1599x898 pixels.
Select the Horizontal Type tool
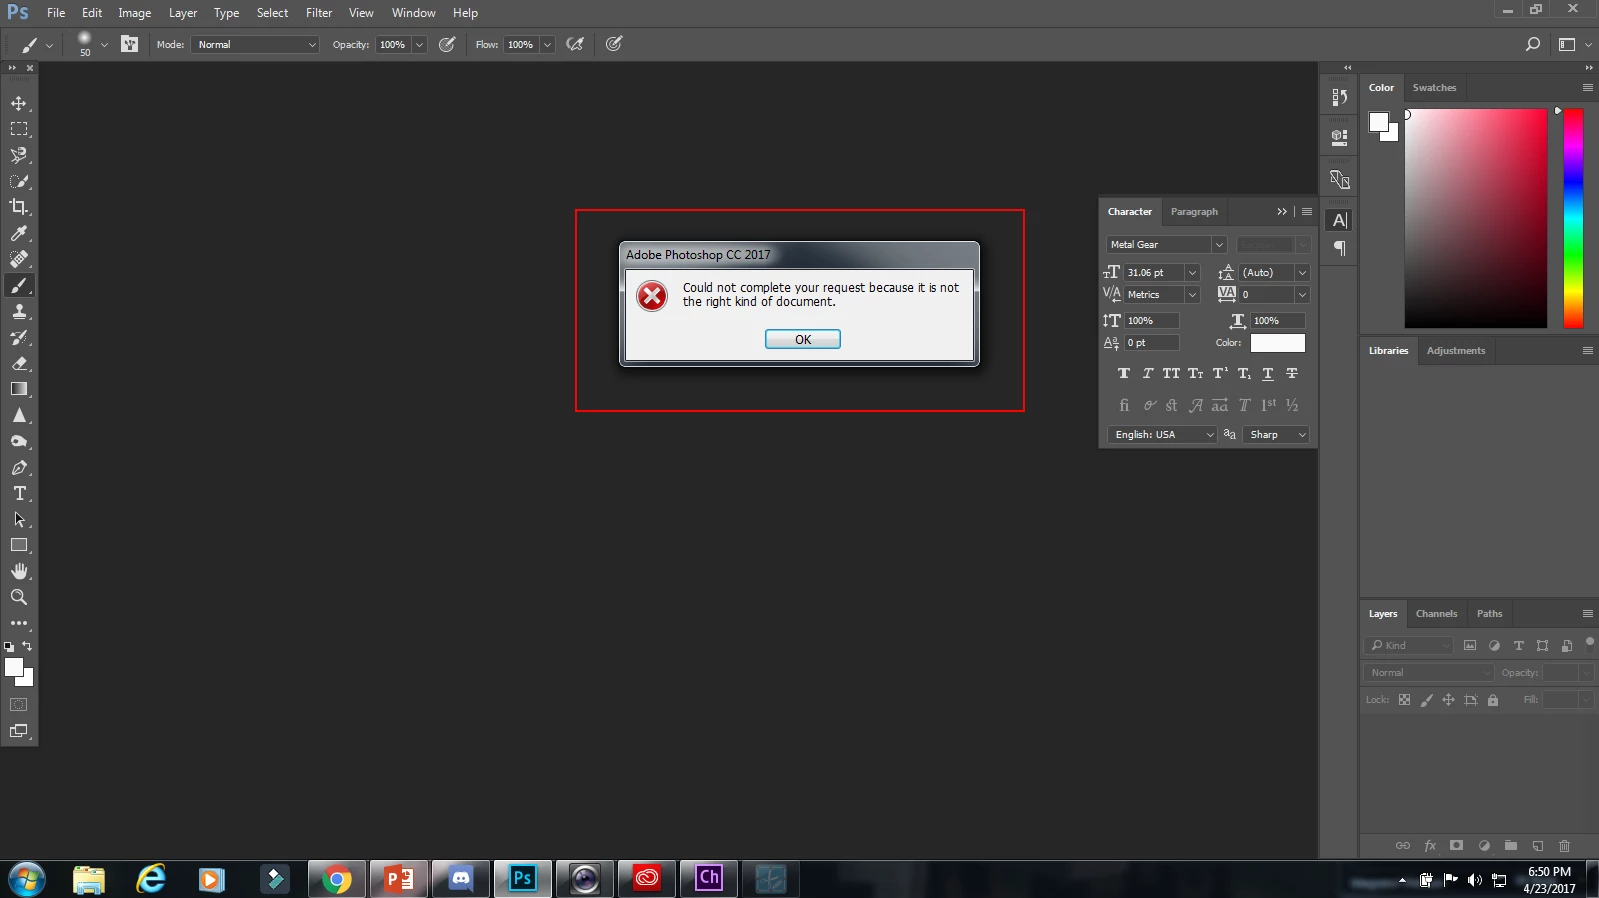pyautogui.click(x=19, y=493)
